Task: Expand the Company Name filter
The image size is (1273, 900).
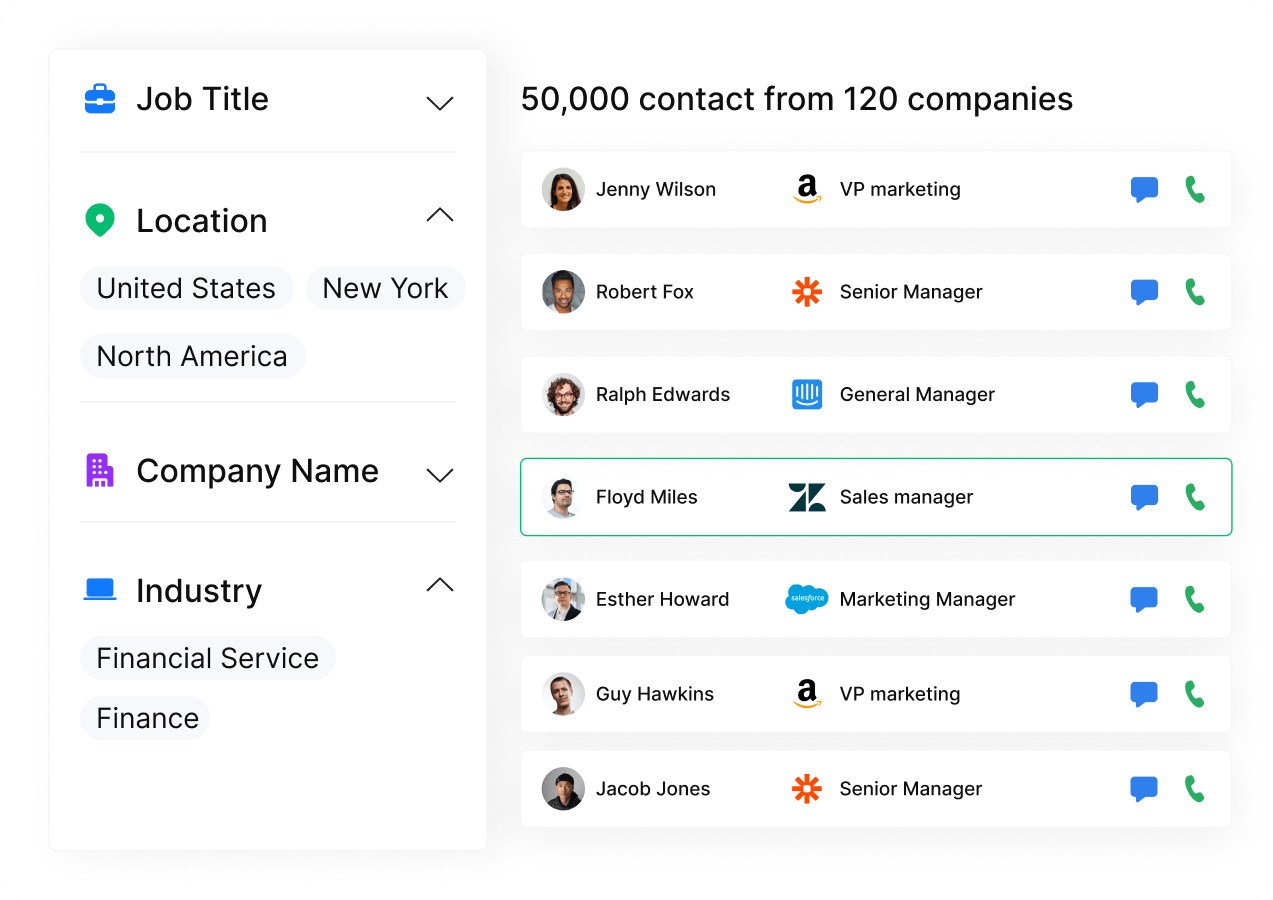Action: 440,475
